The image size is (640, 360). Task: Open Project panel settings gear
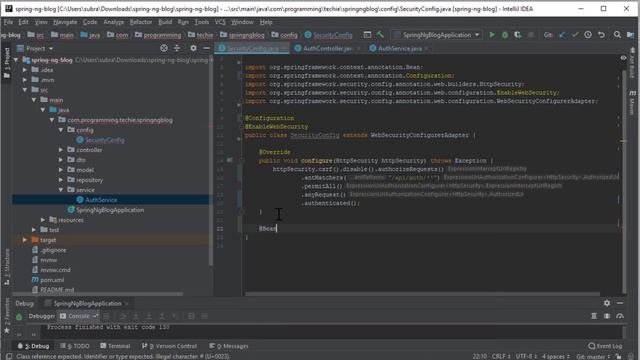pos(193,48)
